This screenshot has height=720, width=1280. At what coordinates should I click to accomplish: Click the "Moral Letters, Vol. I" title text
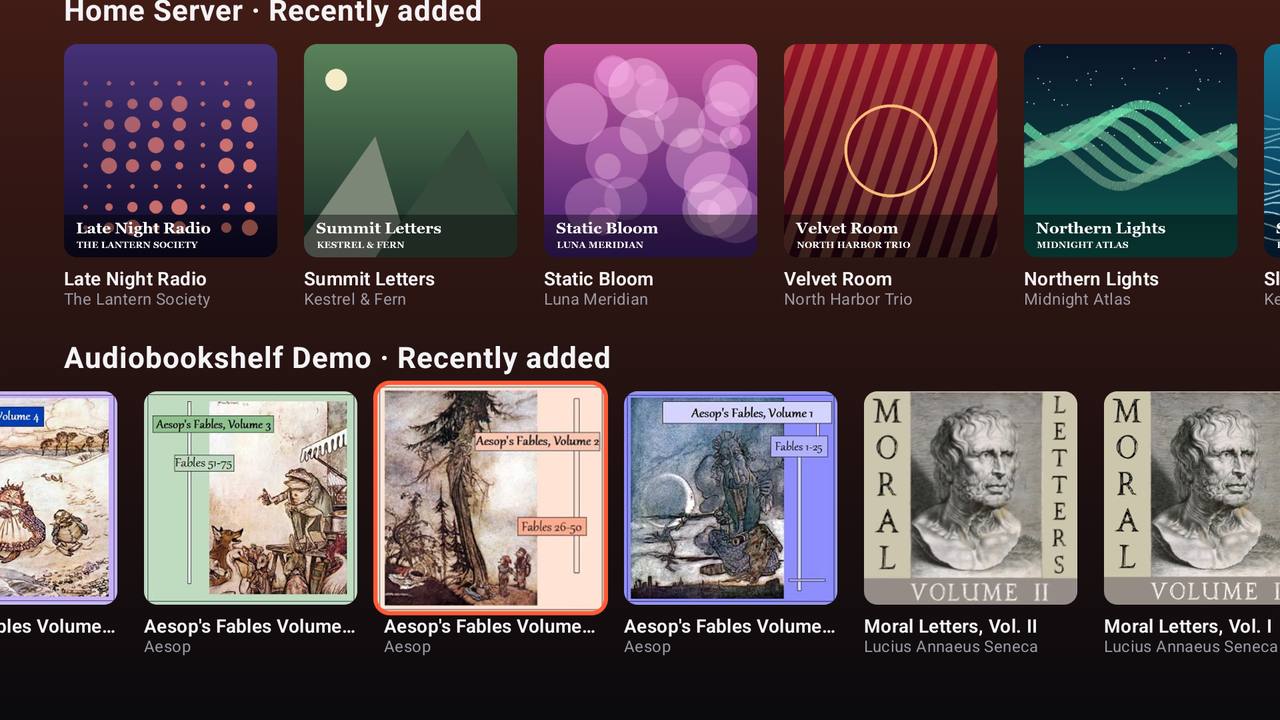tap(1188, 627)
